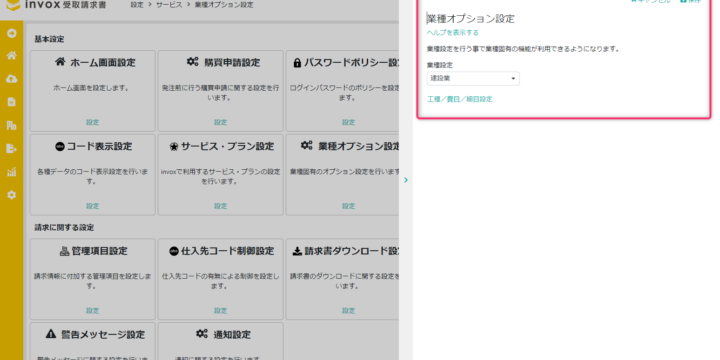
Task: Open the cloud upload icon in sidebar
Action: 11,79
